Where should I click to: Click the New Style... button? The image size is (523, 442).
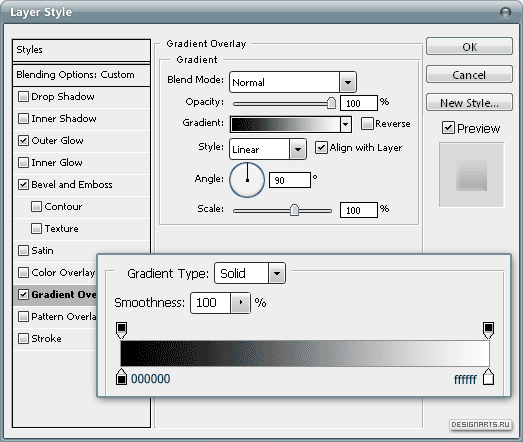[x=469, y=102]
